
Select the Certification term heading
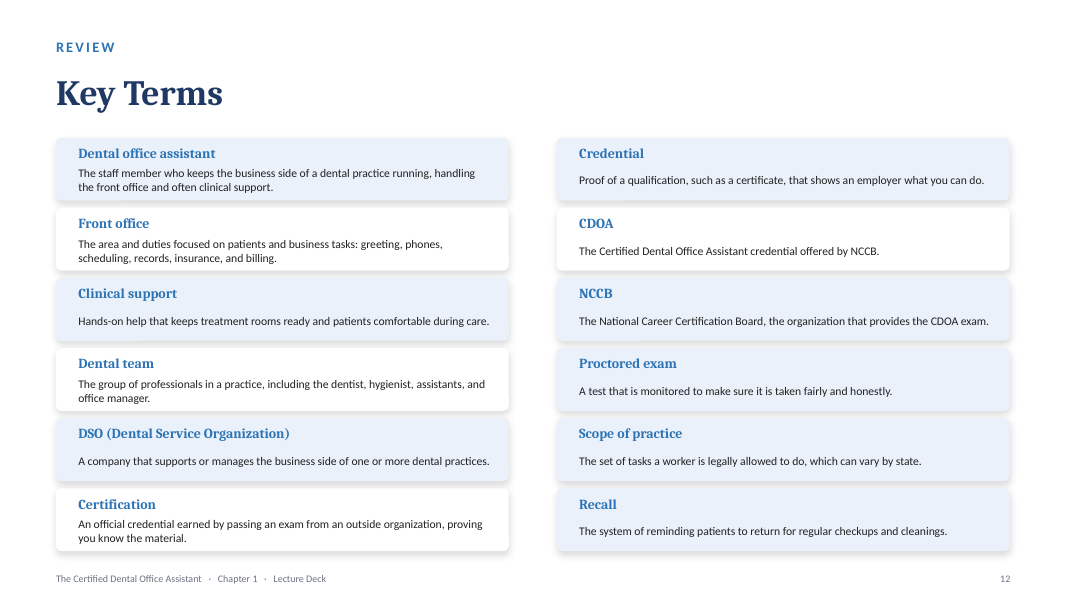116,505
